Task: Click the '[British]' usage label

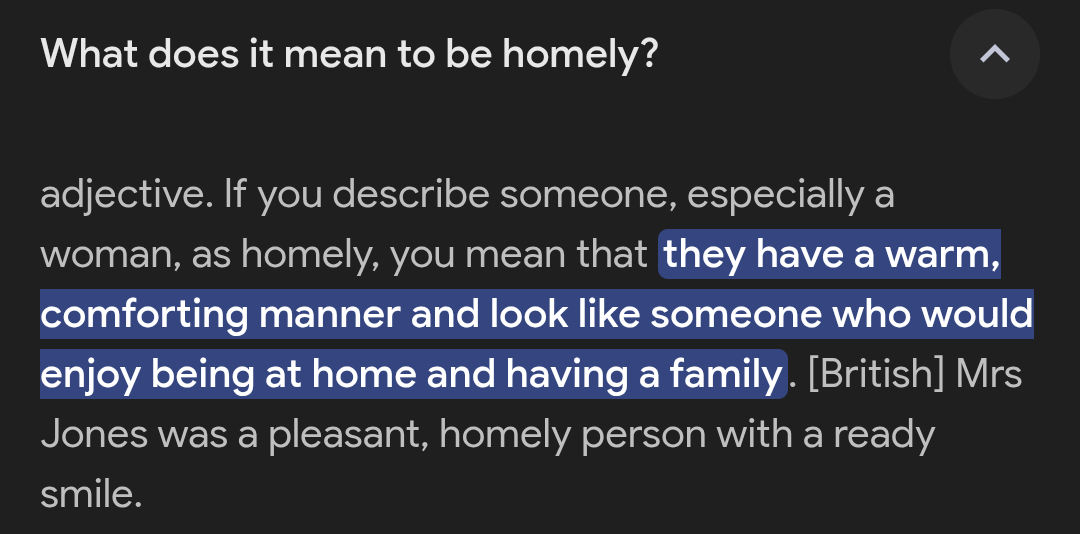Action: [873, 374]
